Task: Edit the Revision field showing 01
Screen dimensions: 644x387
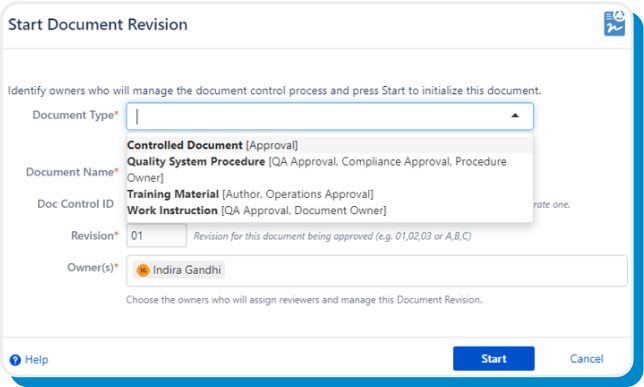Action: pos(156,235)
